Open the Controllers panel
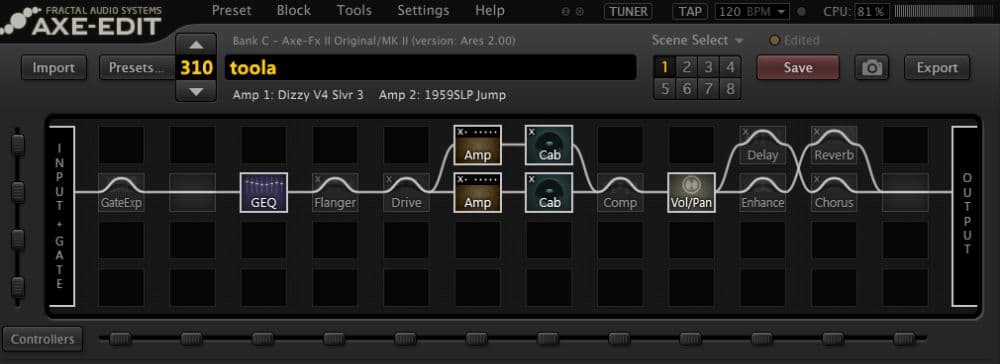The image size is (1000, 364). point(42,339)
